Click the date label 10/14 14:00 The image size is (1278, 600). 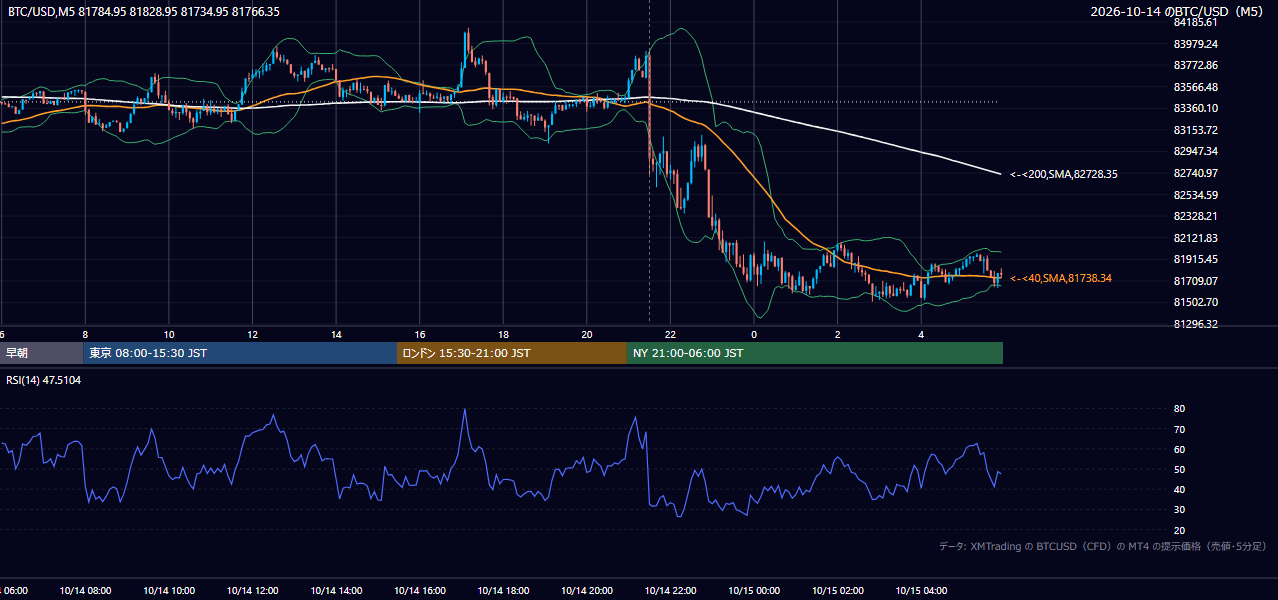[337, 590]
